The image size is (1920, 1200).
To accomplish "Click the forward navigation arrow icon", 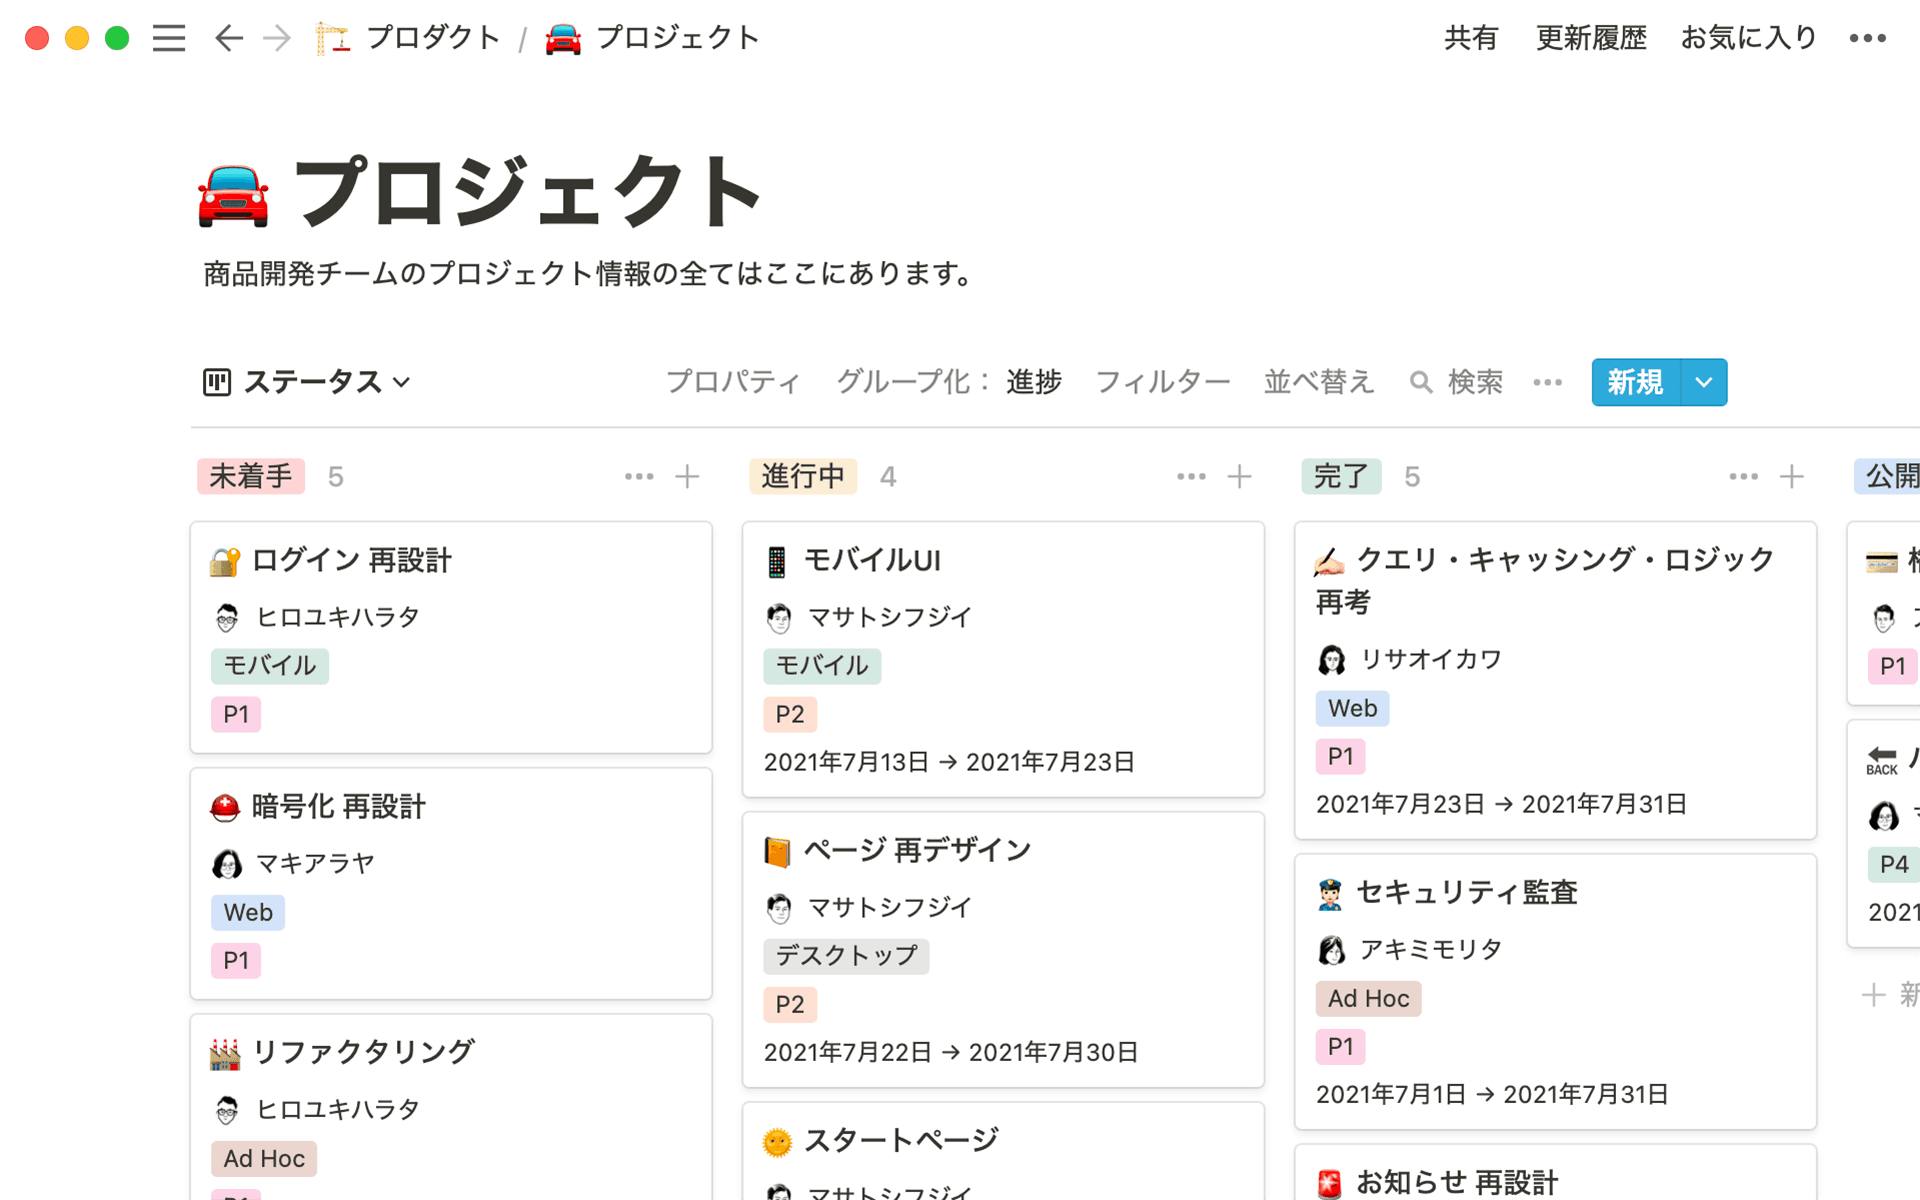I will click(276, 38).
